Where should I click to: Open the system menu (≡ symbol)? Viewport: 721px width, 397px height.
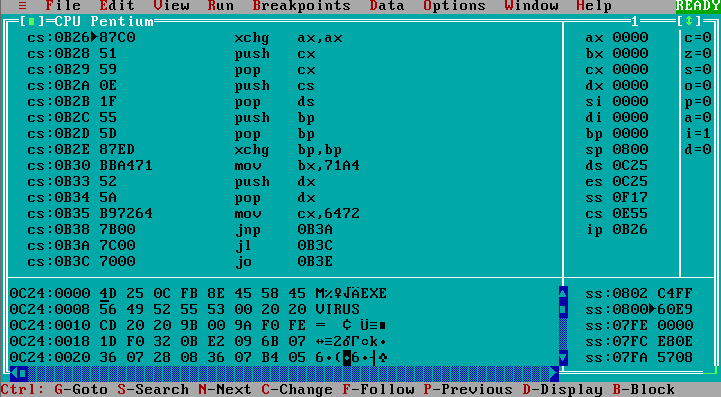pos(23,6)
